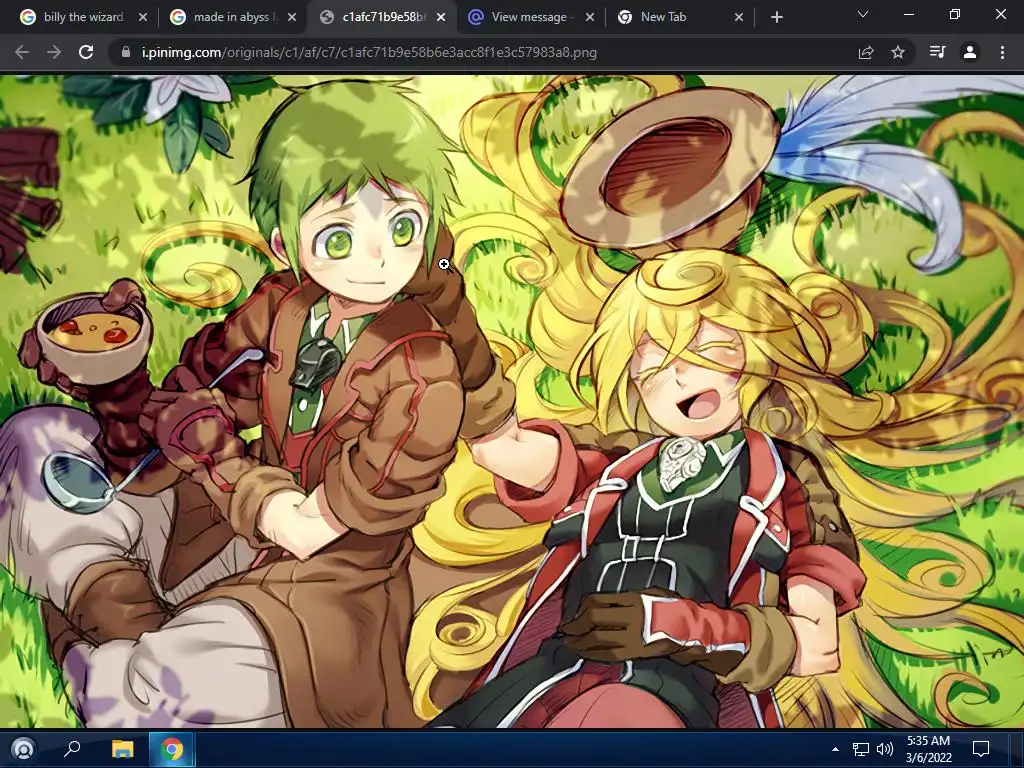The height and width of the screenshot is (768, 1024).
Task: Select the 'c1afc71b9e58b' image tab
Action: pos(382,17)
